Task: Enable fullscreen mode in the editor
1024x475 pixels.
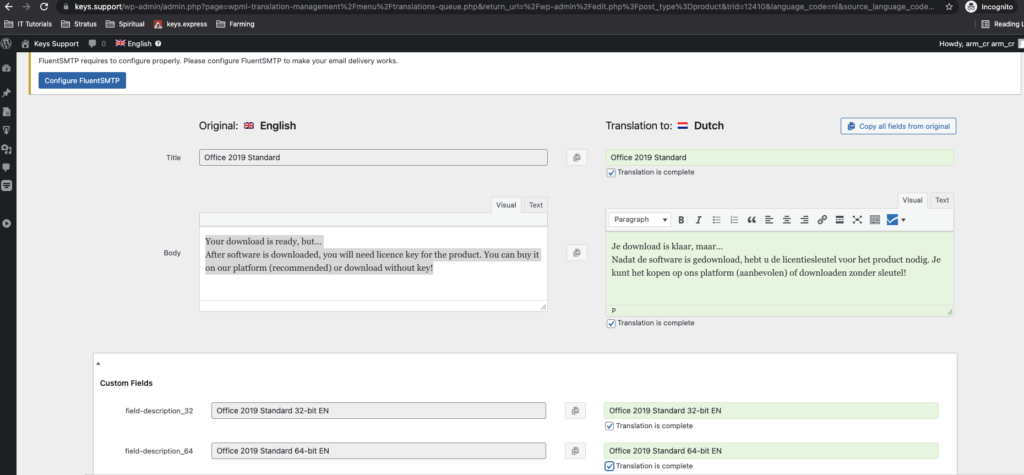Action: tap(857, 219)
